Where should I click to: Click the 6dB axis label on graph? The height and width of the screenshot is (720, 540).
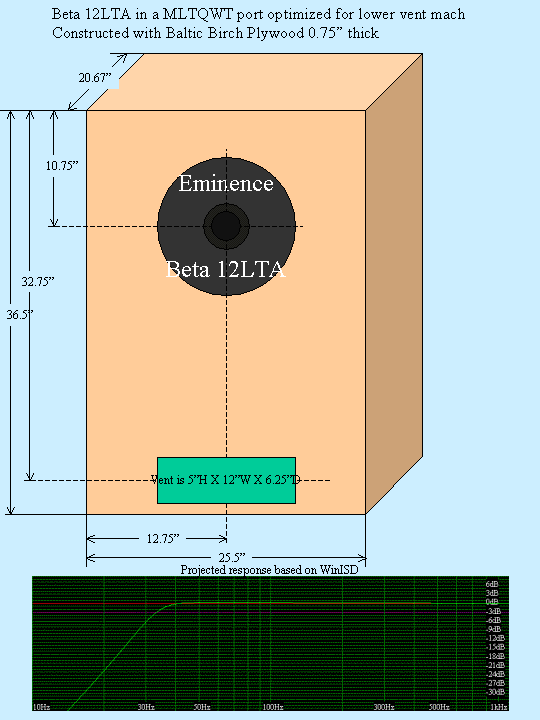[x=492, y=584]
